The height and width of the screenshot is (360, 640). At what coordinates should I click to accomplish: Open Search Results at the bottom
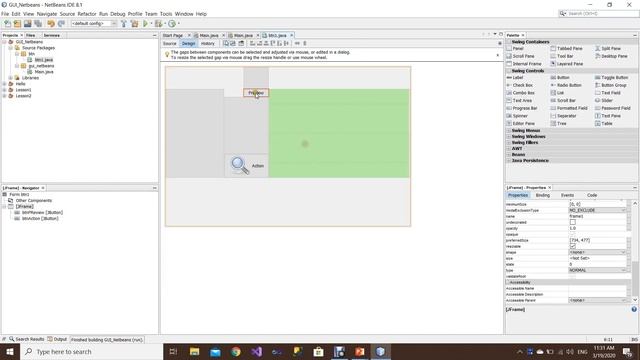(27, 339)
